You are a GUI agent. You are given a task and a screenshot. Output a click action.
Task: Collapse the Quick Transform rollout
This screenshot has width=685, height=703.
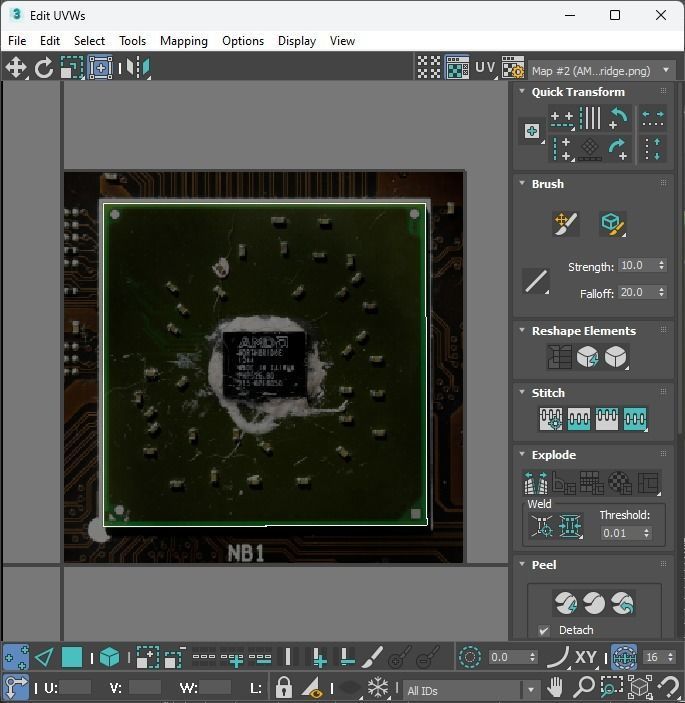click(522, 91)
